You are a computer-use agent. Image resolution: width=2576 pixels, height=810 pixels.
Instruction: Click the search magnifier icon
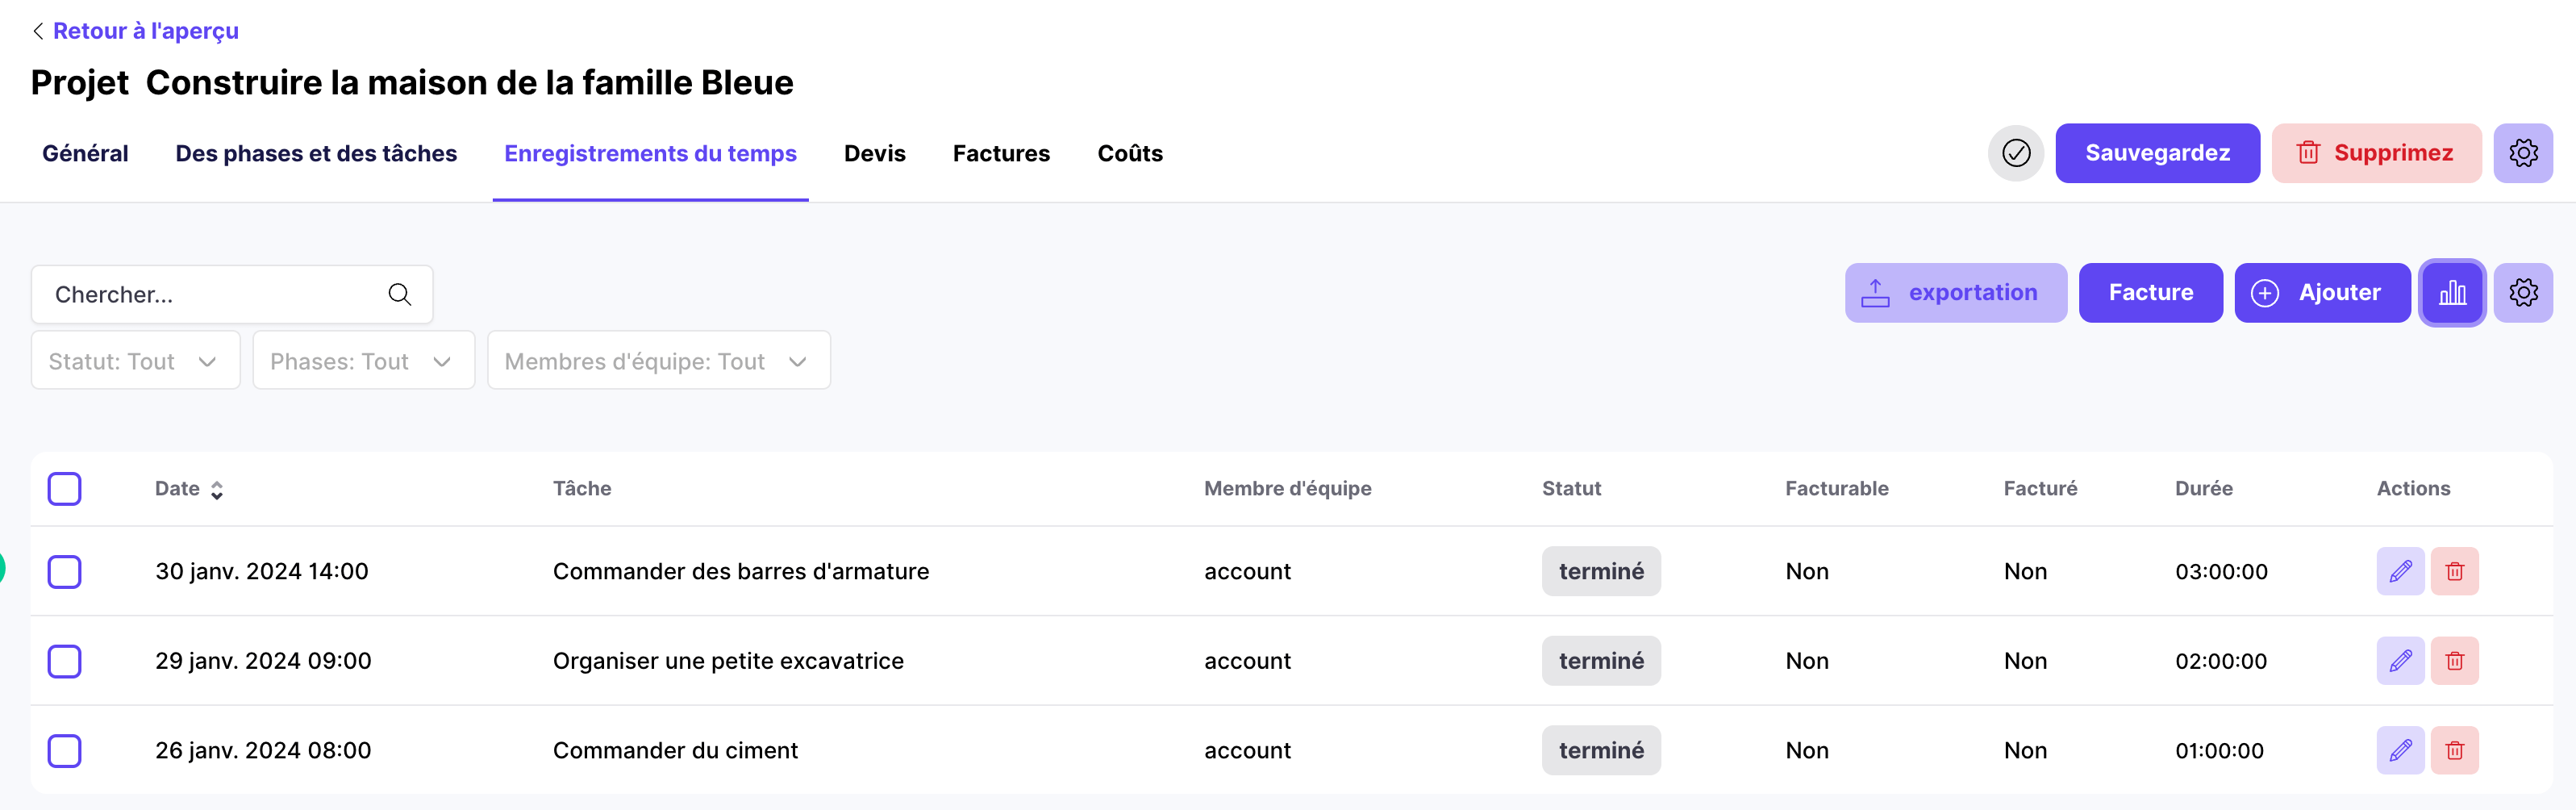click(x=399, y=294)
